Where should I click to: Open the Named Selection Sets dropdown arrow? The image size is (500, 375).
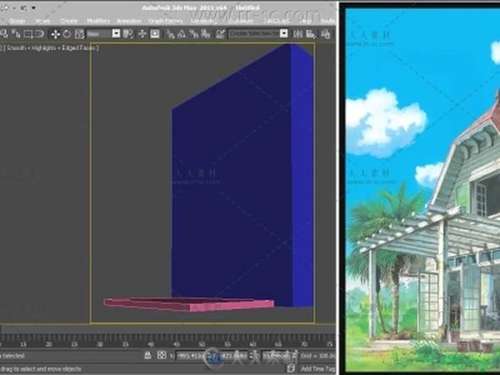(x=284, y=34)
